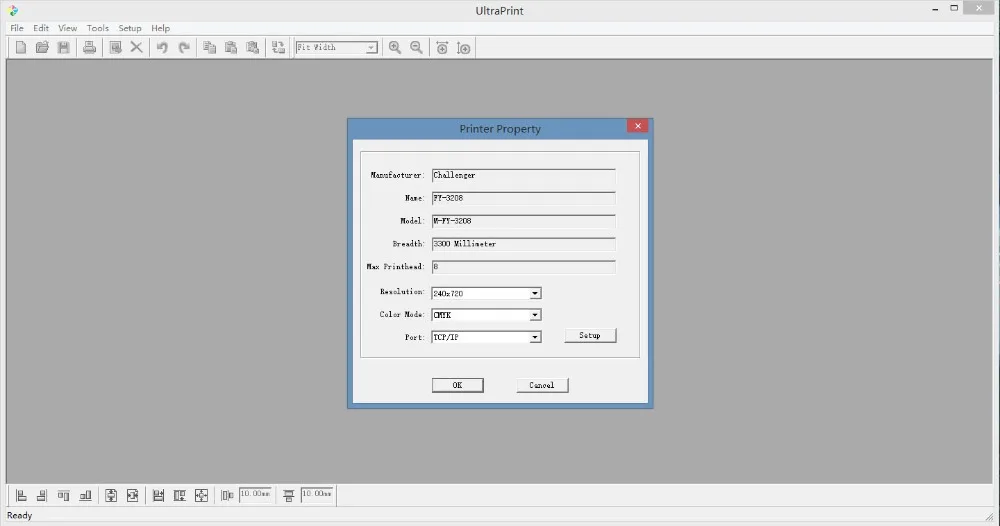Open the Setup menu
Screen dimensions: 1000x526
pyautogui.click(x=129, y=28)
